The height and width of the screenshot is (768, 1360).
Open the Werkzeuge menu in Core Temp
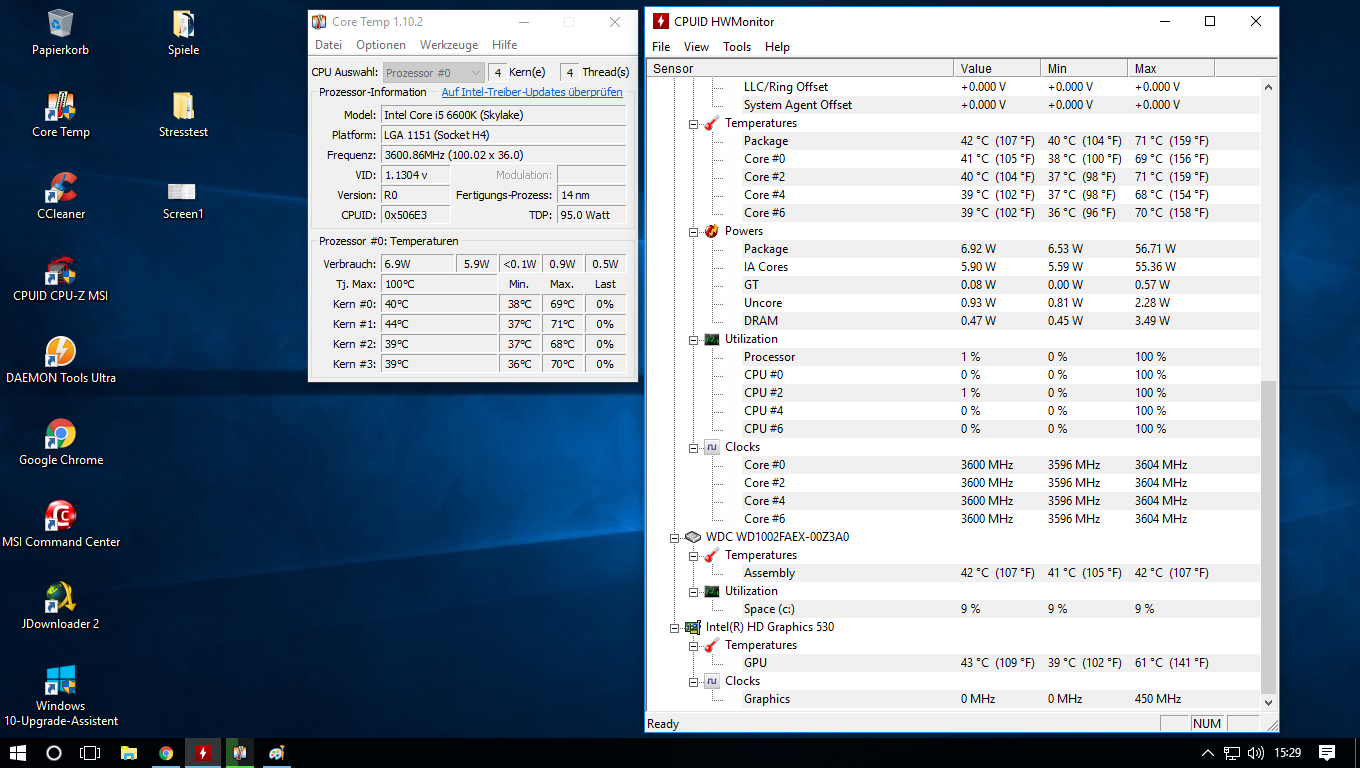click(x=449, y=45)
